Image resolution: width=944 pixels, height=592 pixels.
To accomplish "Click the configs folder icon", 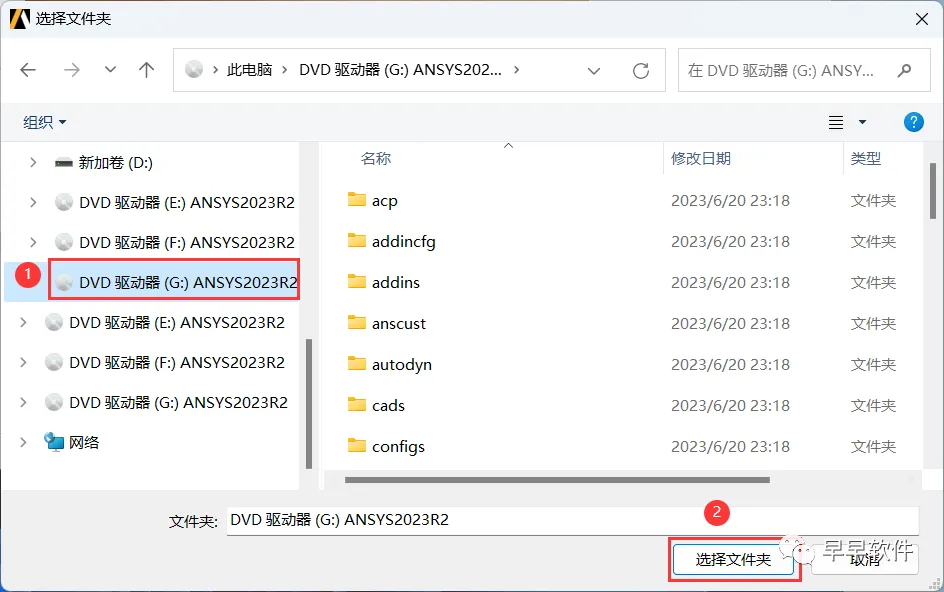I will (x=356, y=445).
